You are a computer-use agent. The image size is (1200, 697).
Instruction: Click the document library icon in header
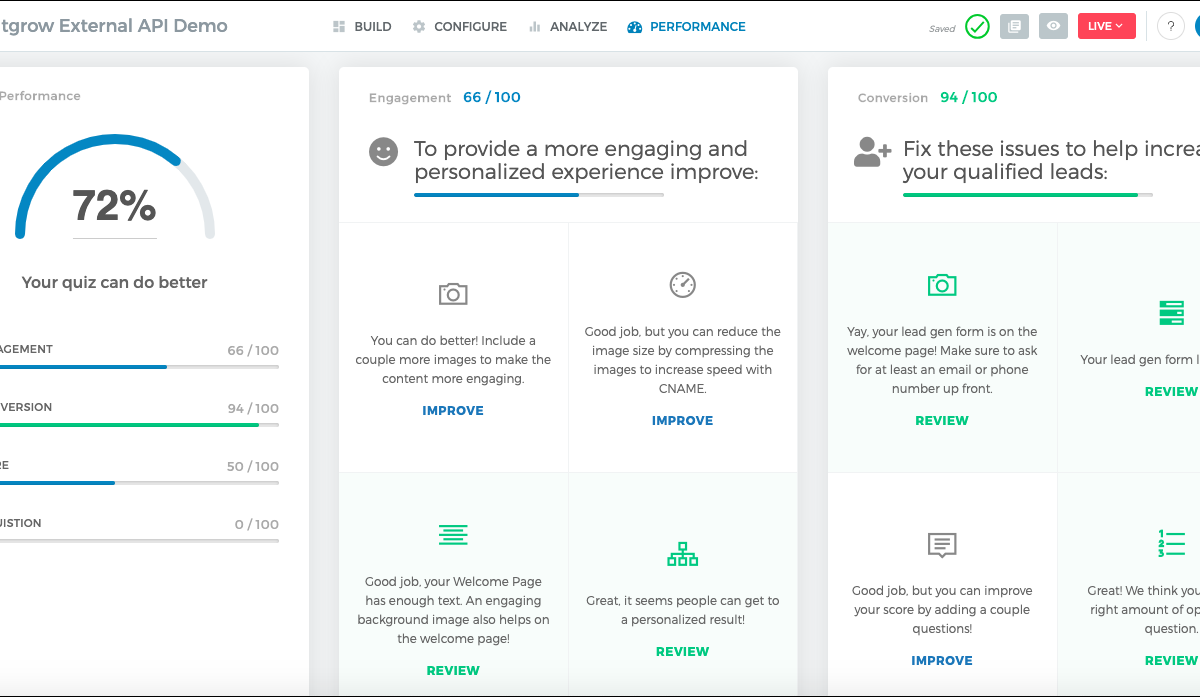(1014, 27)
